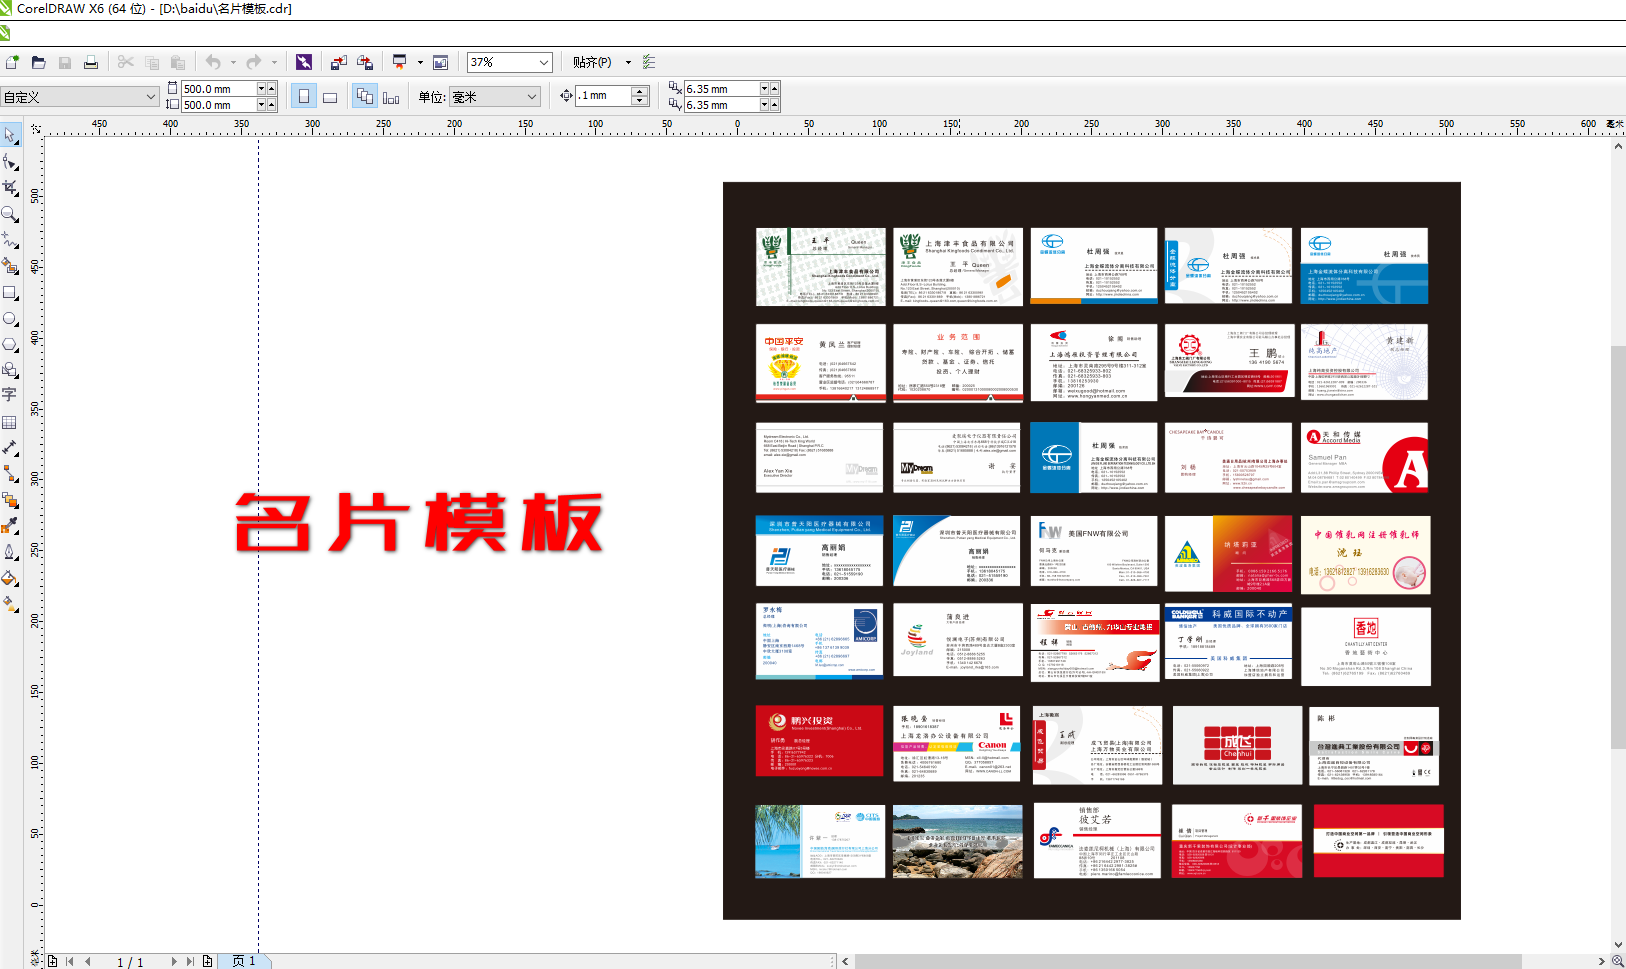Screen dimensions: 1626x969
Task: Select the Pick tool in toolbox
Action: pyautogui.click(x=10, y=135)
